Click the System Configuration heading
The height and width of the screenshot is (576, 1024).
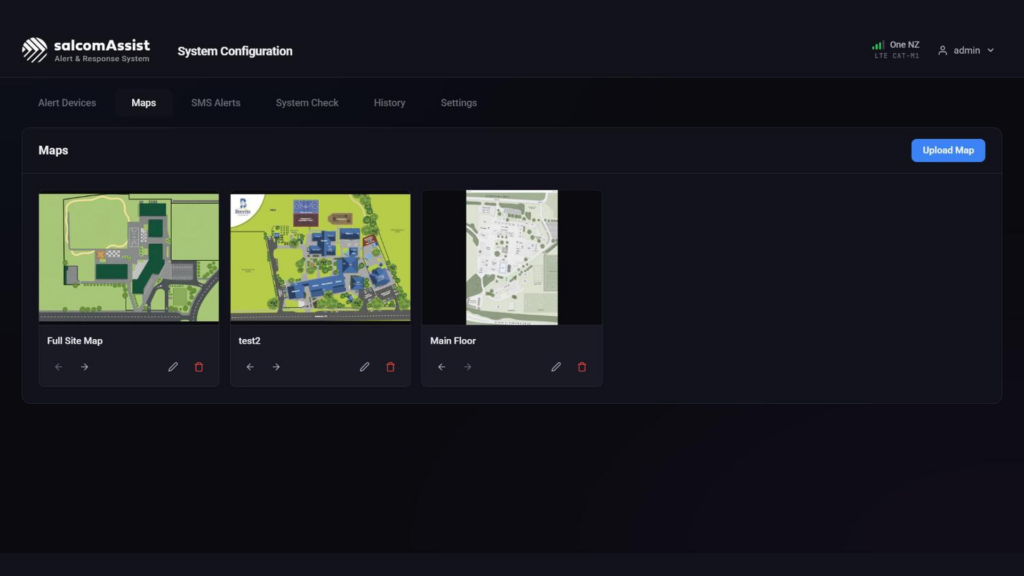point(235,51)
